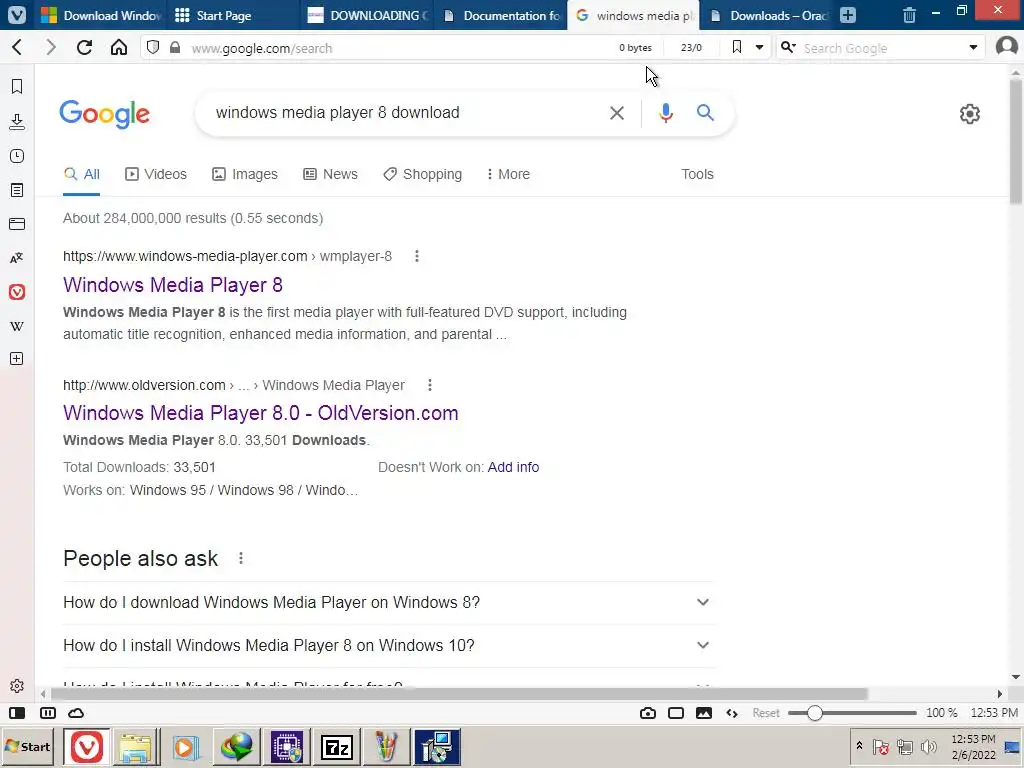This screenshot has height=768, width=1024.
Task: Switch to Shopping results tab
Action: point(423,174)
